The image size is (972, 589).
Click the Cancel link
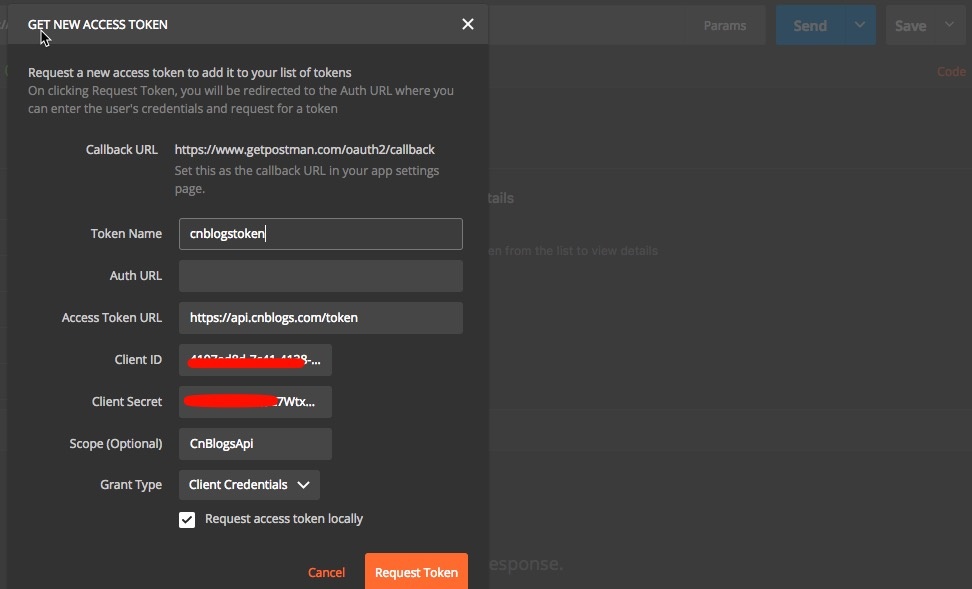coord(327,572)
